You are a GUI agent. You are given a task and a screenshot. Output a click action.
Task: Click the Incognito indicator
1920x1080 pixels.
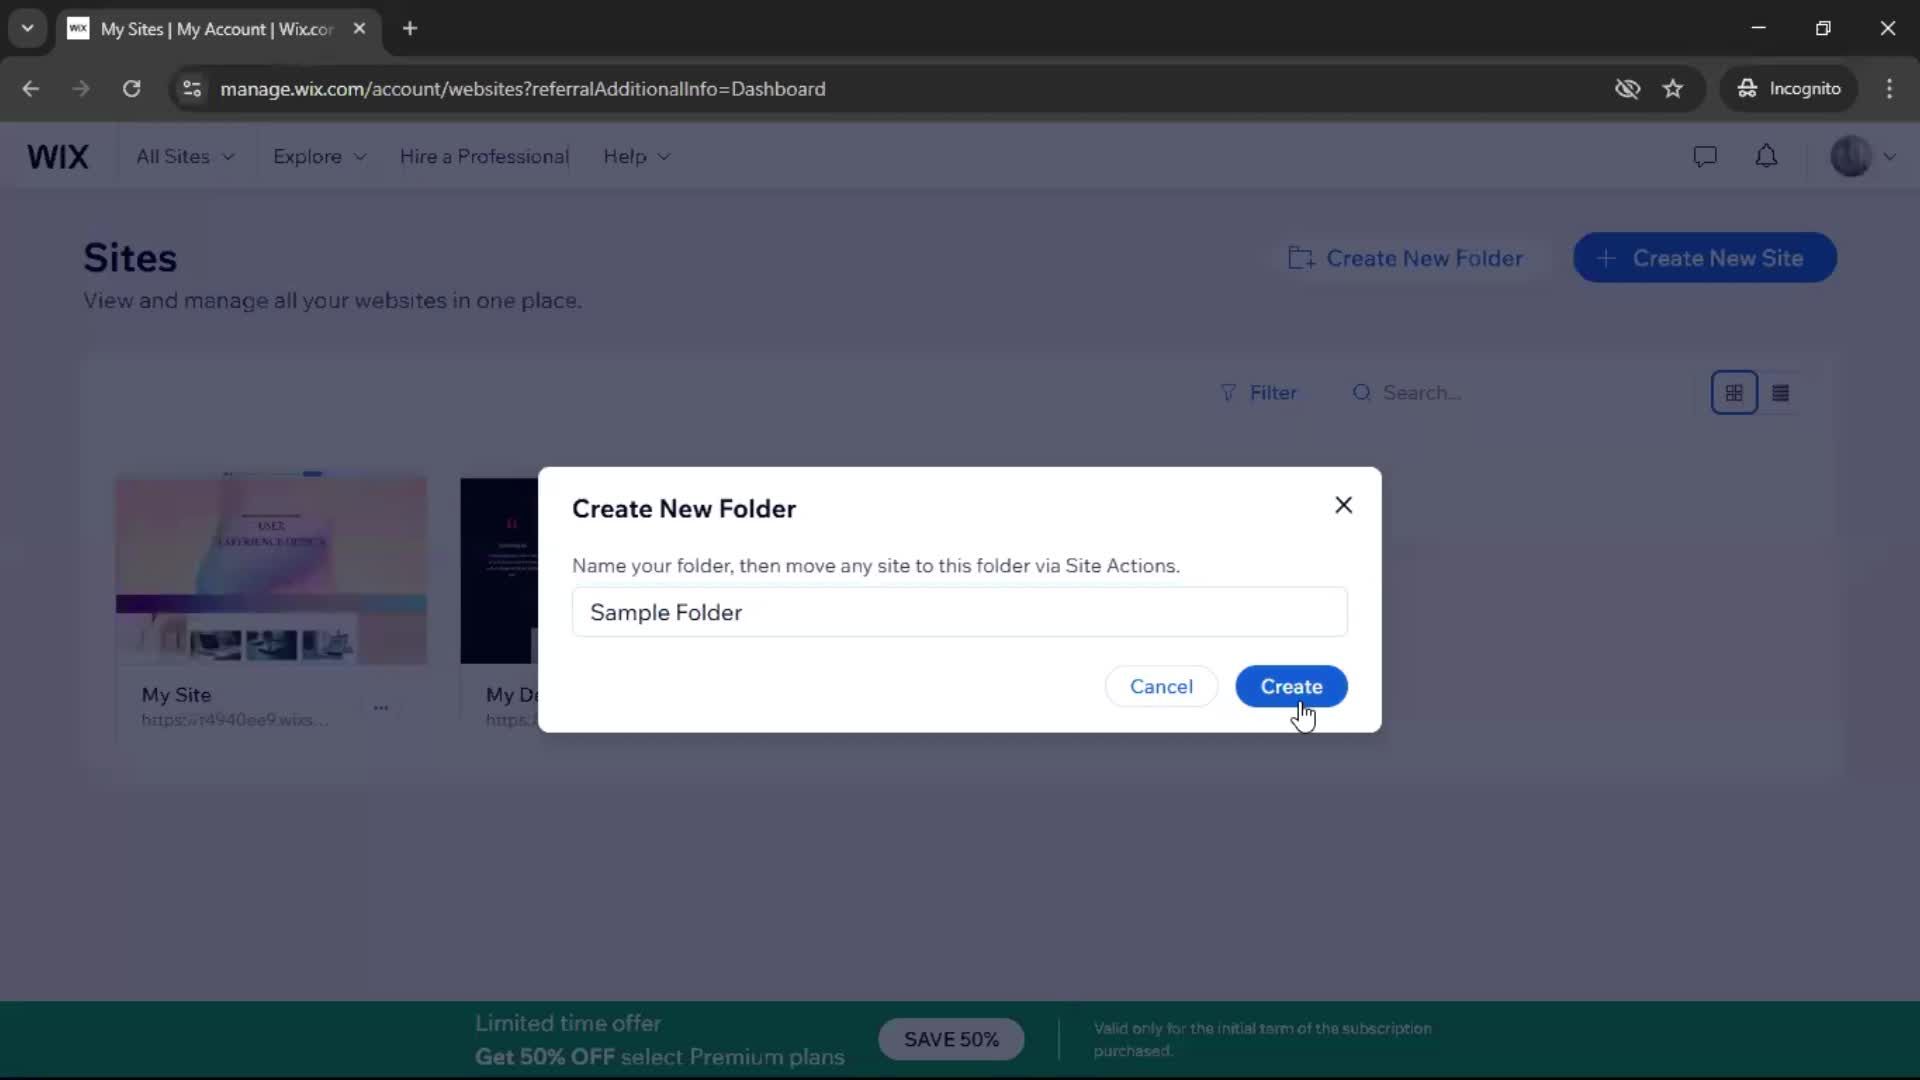(1789, 89)
